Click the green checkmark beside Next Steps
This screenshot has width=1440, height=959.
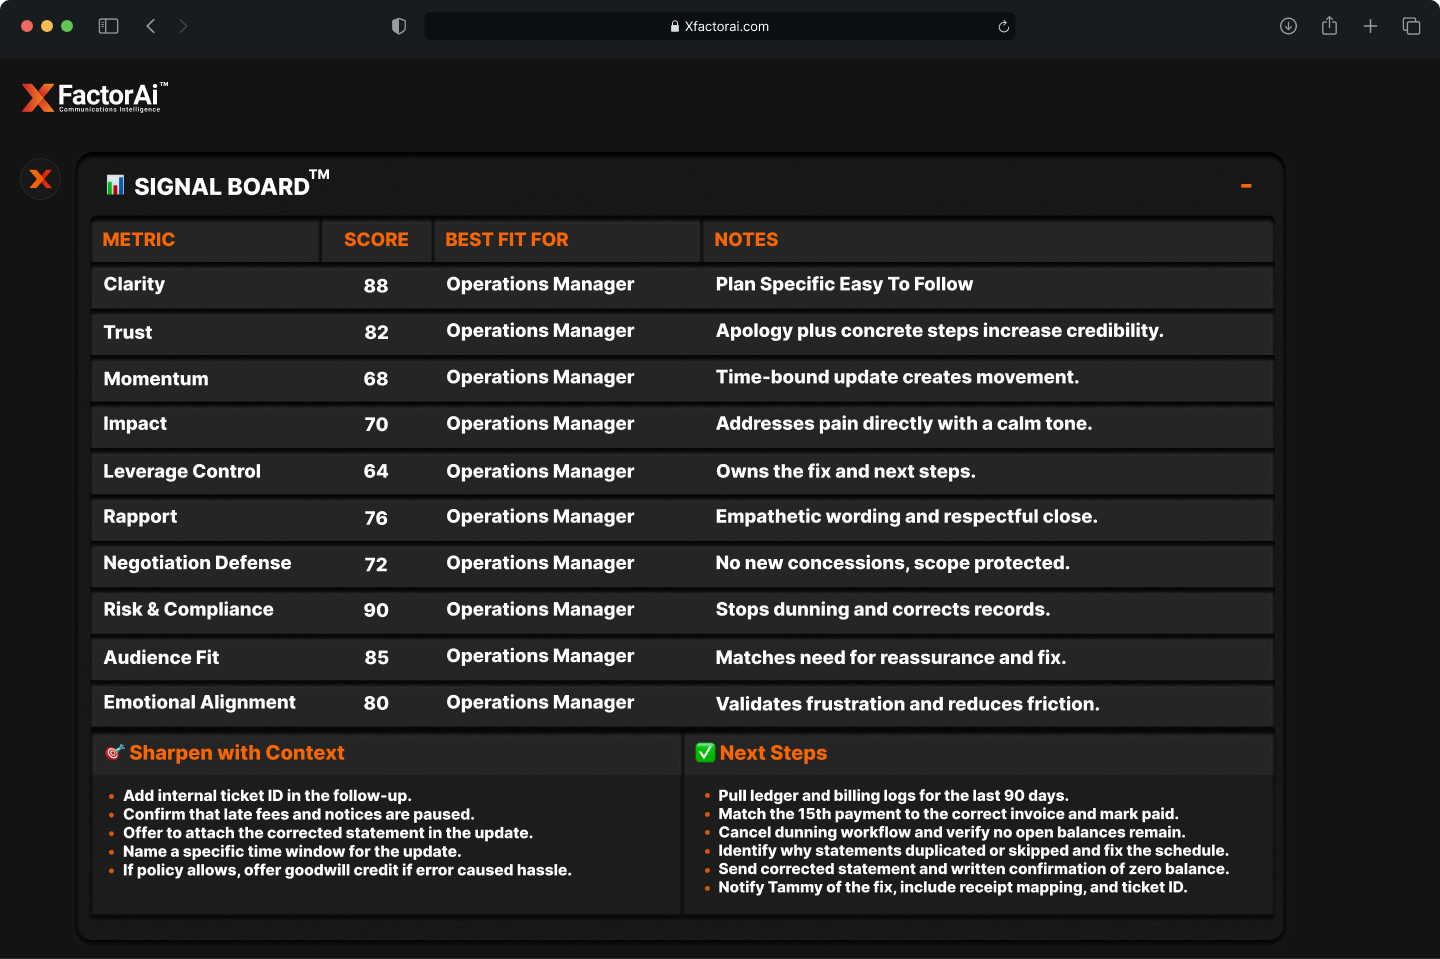705,752
